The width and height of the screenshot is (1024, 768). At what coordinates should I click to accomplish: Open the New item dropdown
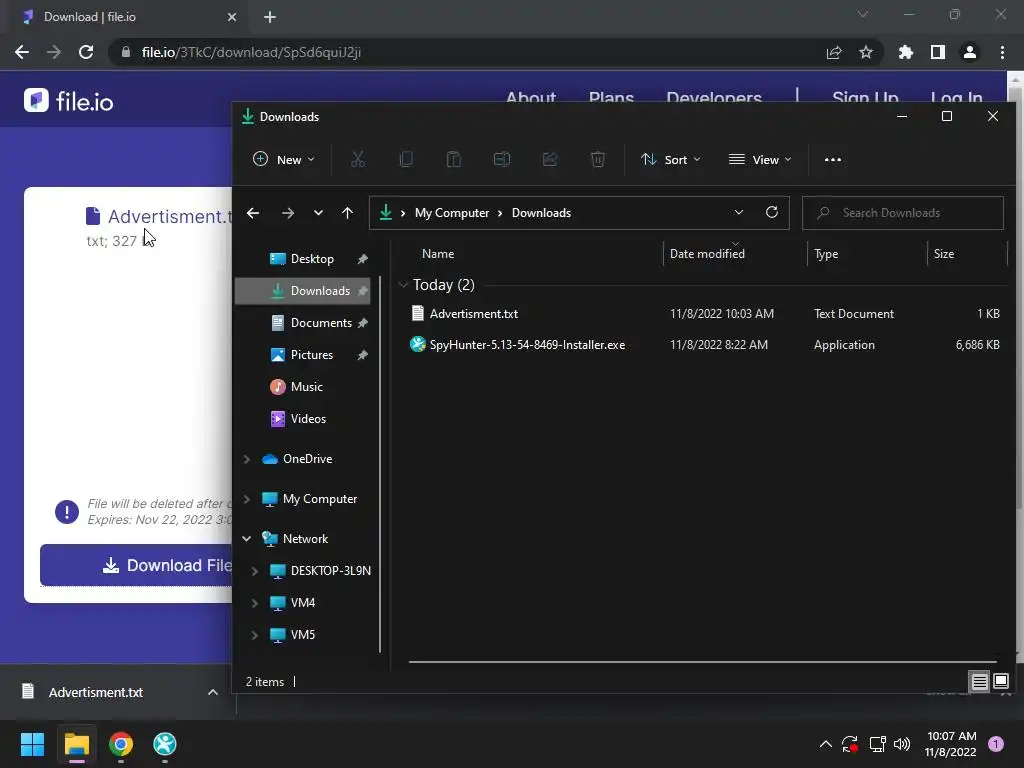tap(283, 159)
